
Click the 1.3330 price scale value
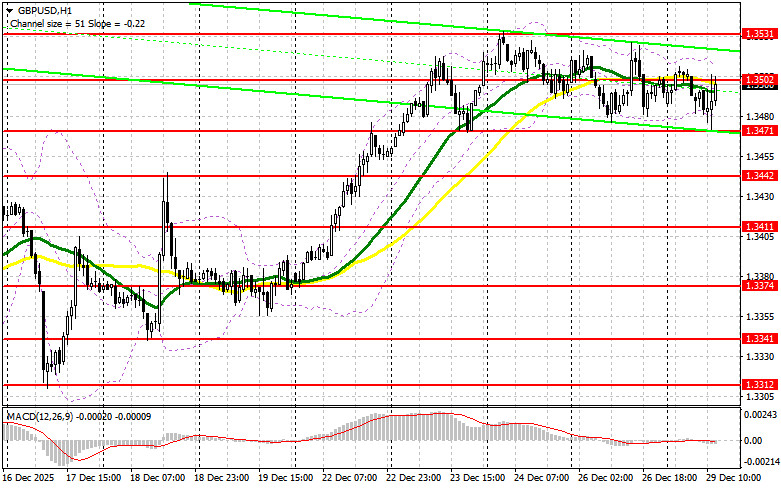[760, 357]
